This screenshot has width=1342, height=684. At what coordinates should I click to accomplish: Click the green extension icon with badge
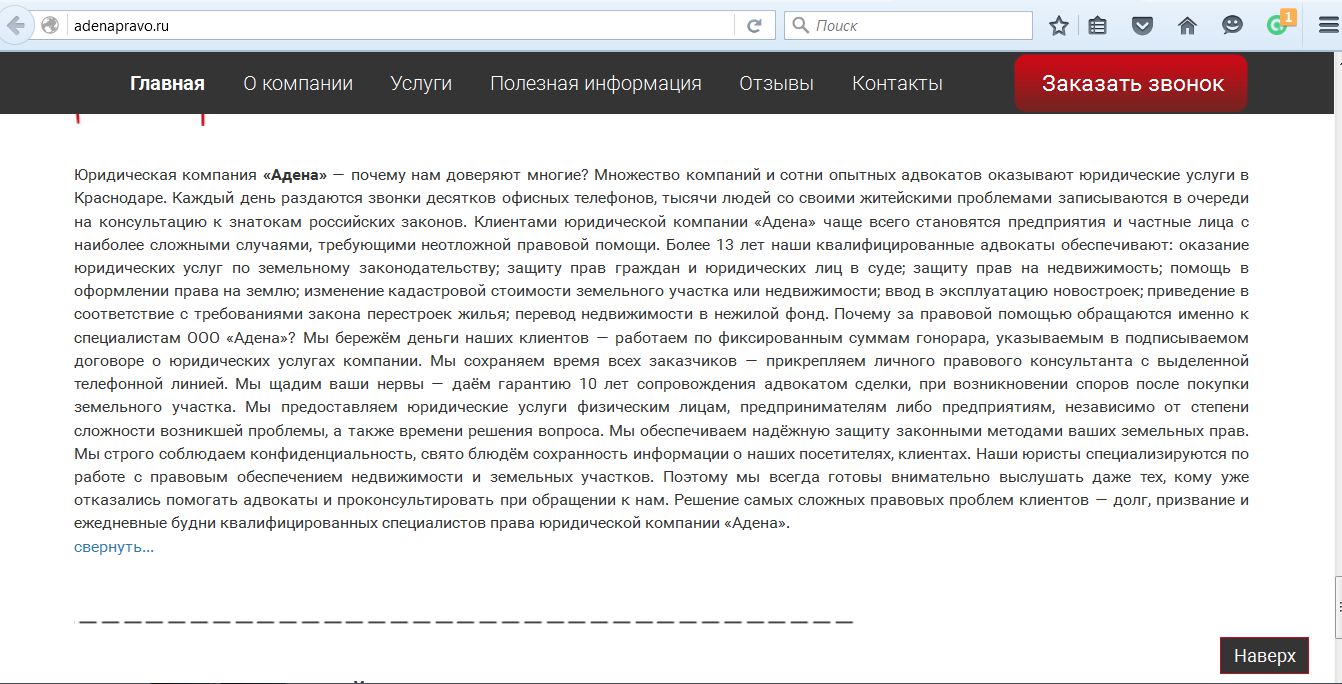point(1278,25)
